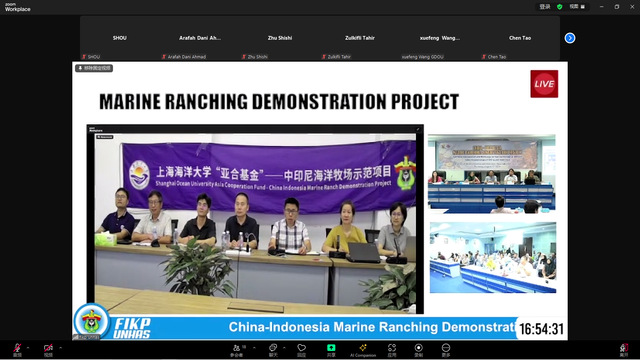Viewport: 640px width, 360px height.
Task: Click the green security shield icon
Action: pyautogui.click(x=560, y=7)
